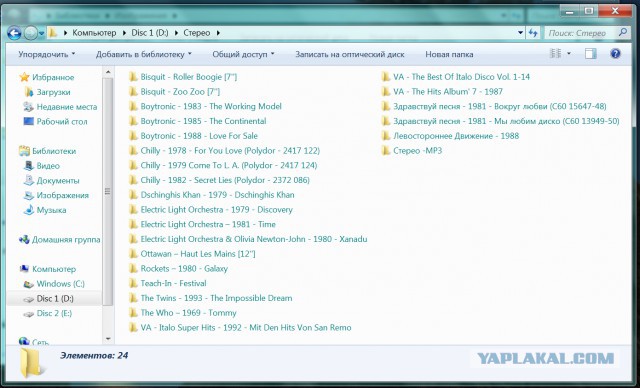Select 'Disc 1 (D:)' in the breadcrumb
The width and height of the screenshot is (640, 388).
150,33
